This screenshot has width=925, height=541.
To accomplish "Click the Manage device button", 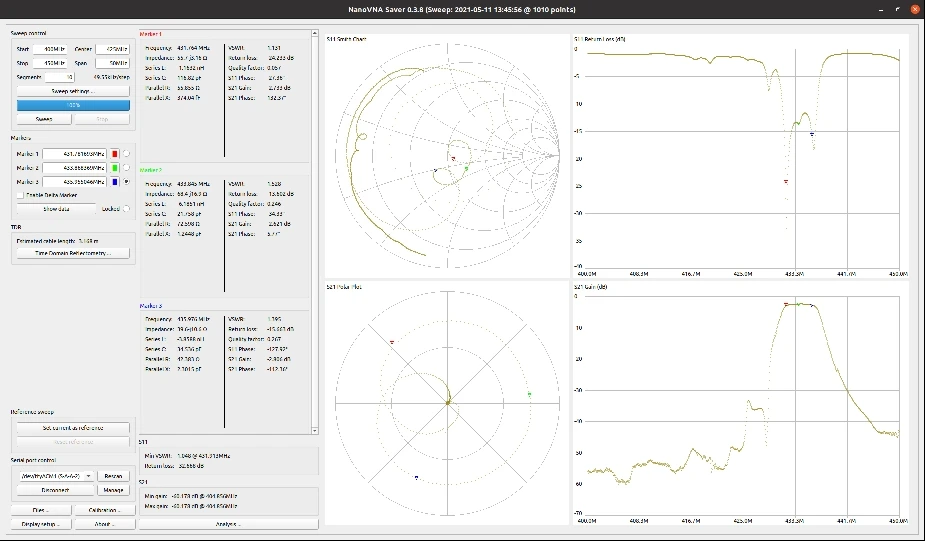I will pos(113,490).
